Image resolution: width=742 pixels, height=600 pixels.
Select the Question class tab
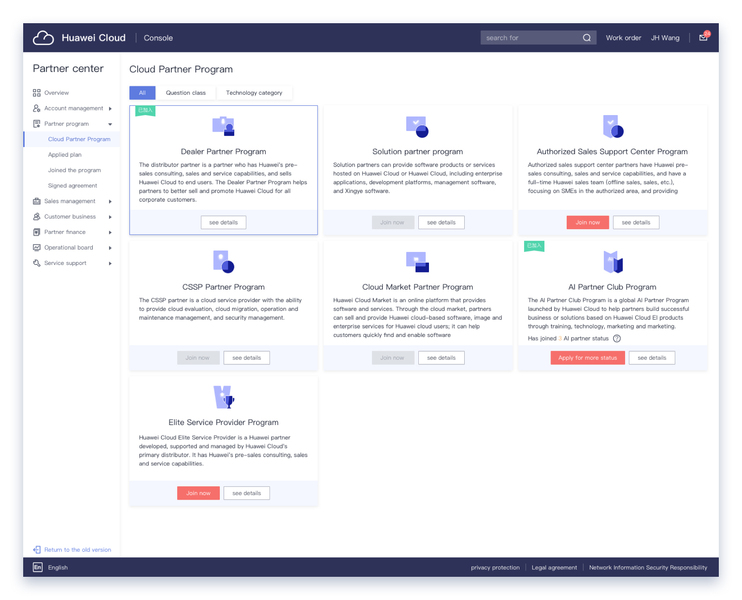click(186, 93)
